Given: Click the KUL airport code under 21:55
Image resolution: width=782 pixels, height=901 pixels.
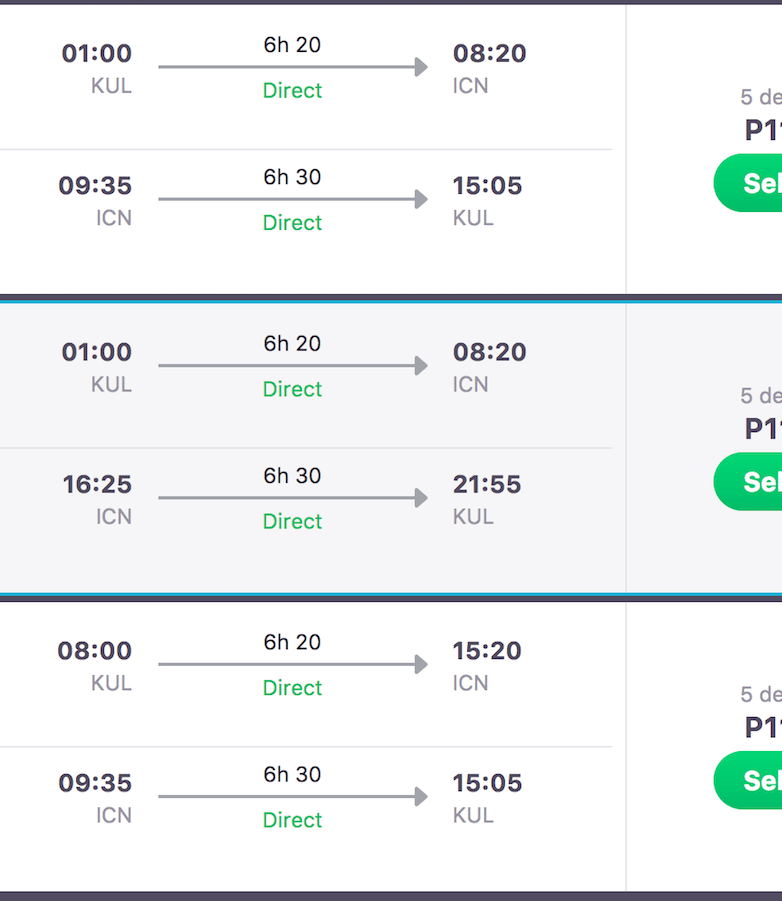Looking at the screenshot, I should (x=473, y=517).
